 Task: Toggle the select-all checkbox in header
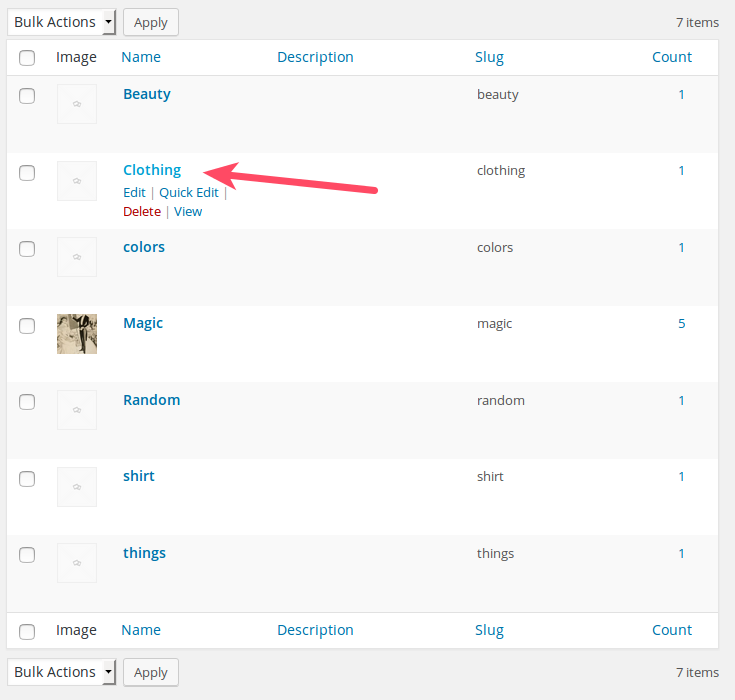(x=27, y=58)
